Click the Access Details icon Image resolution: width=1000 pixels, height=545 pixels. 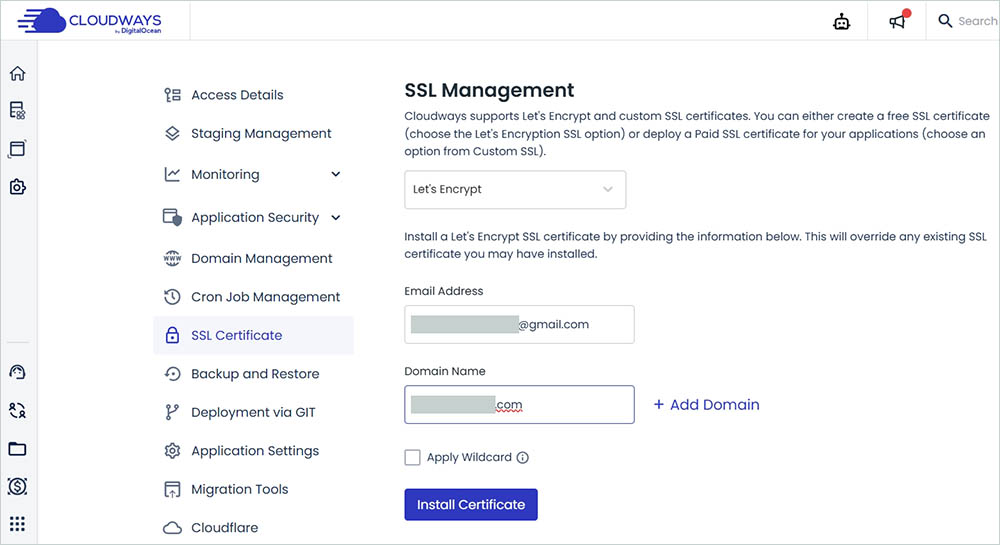click(172, 95)
